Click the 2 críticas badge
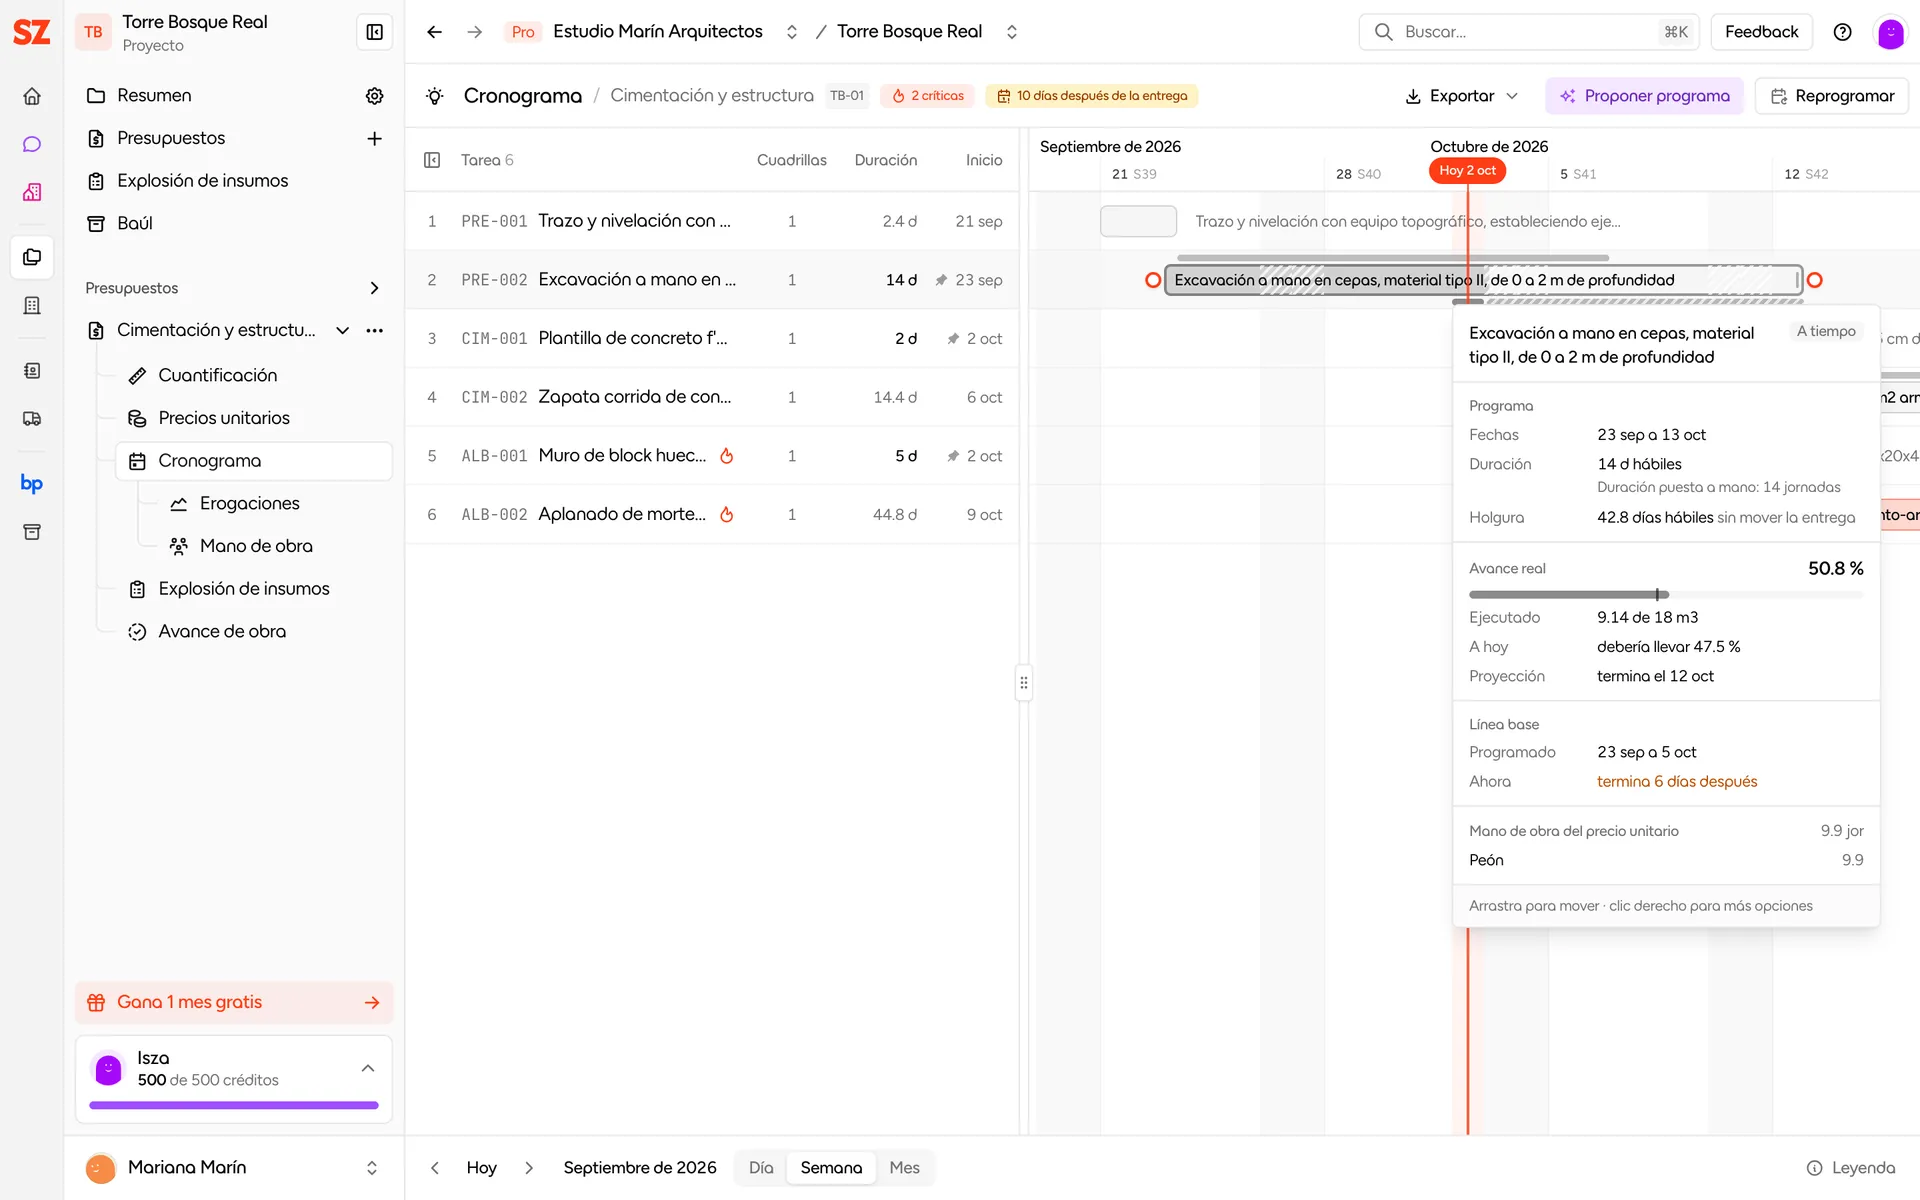1920x1200 pixels. click(x=927, y=96)
